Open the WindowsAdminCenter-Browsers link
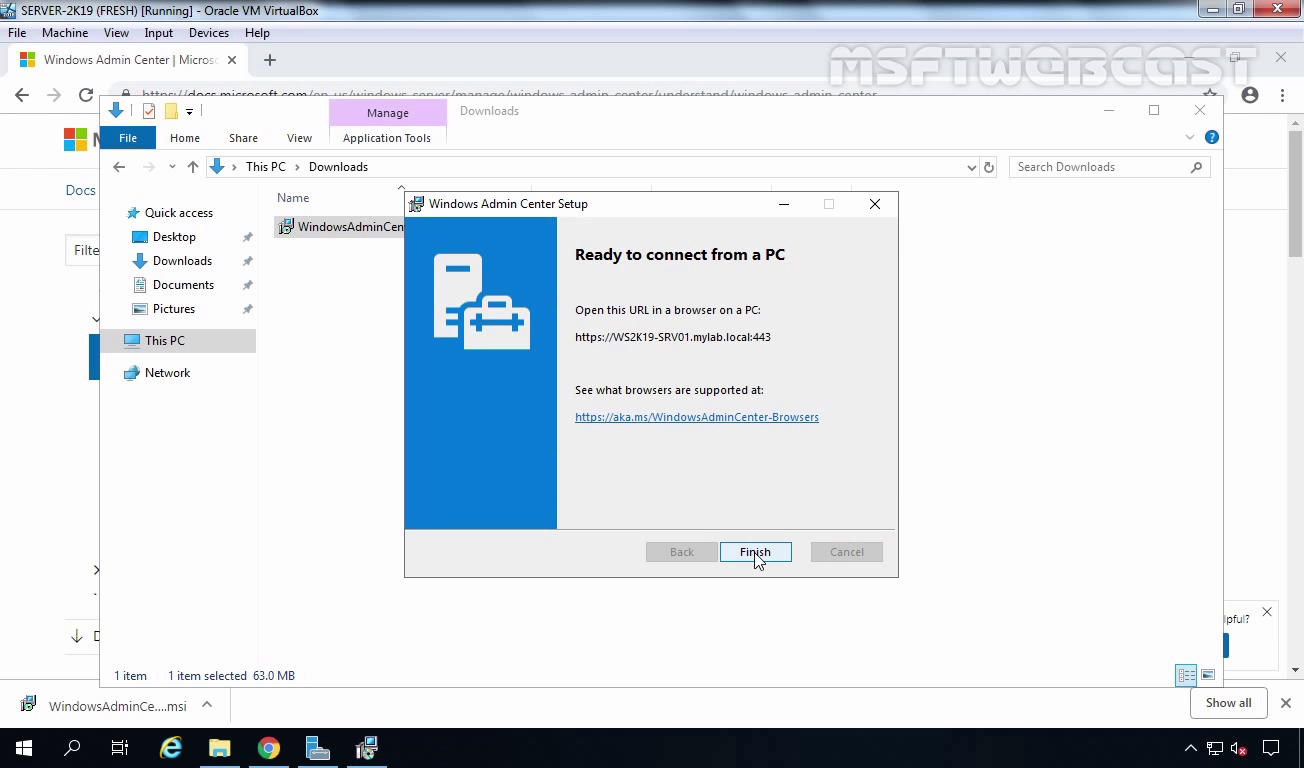The image size is (1304, 768). click(696, 417)
